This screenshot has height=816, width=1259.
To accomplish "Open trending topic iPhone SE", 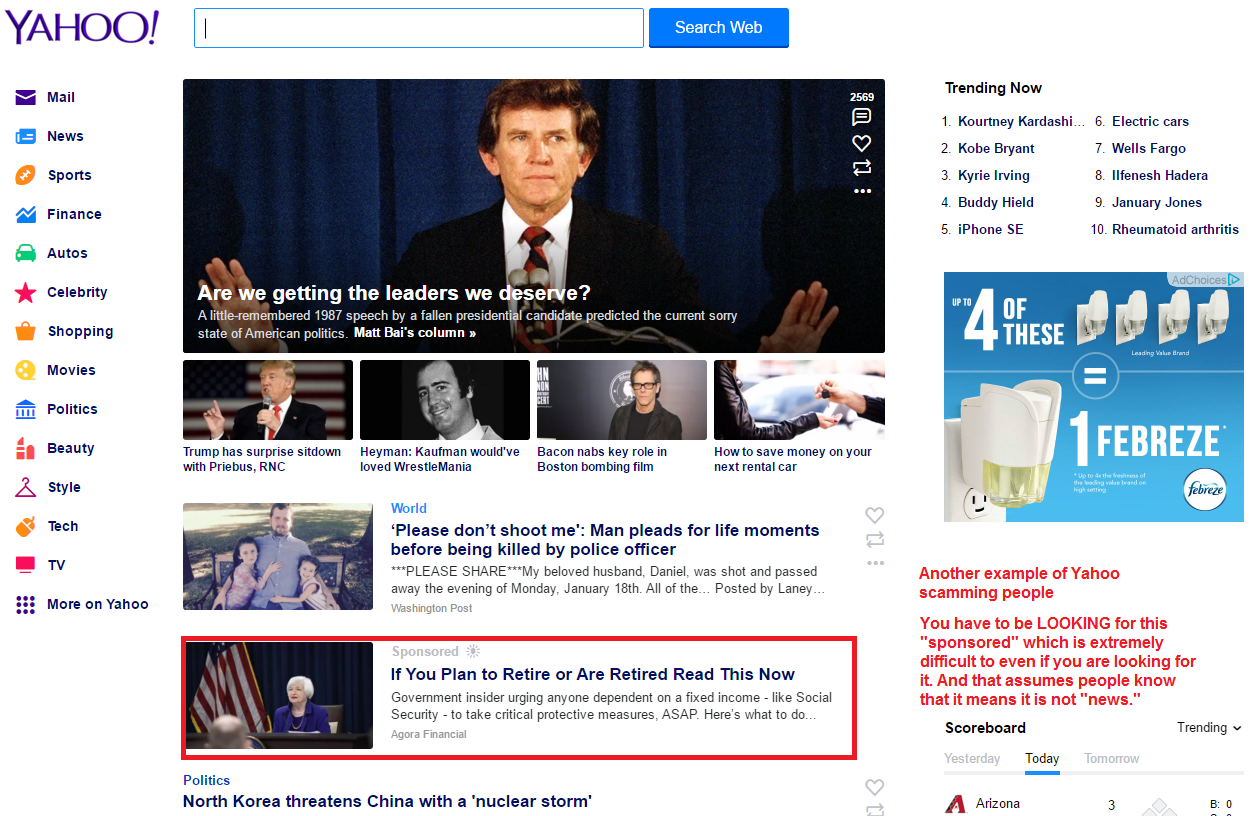I will click(991, 229).
